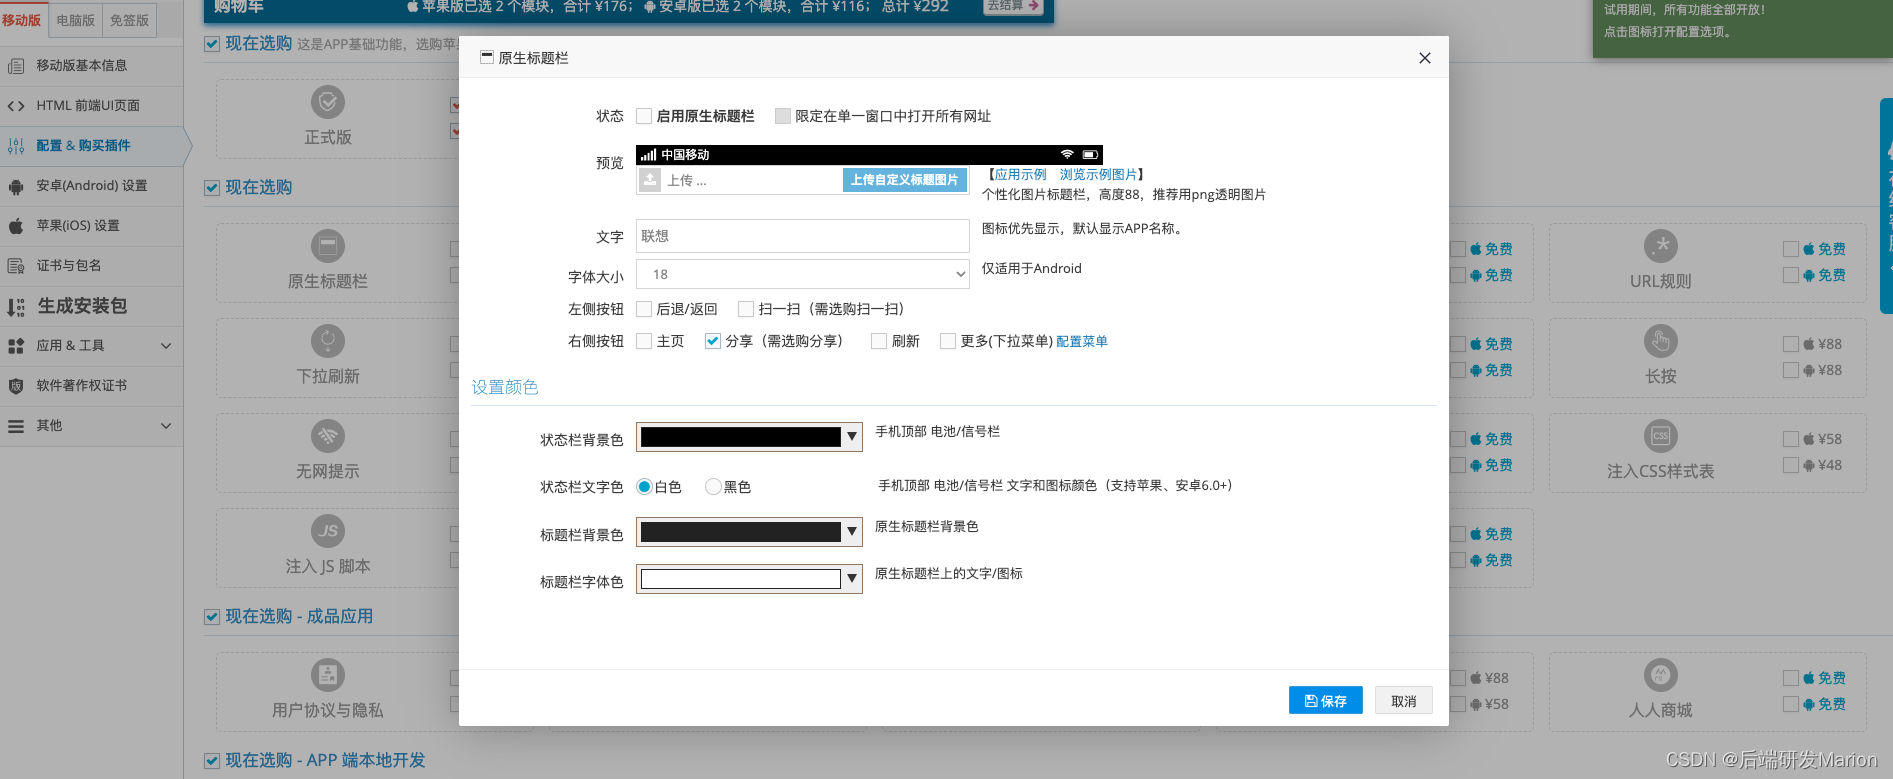Click the 应用 & 工具 grid icon
Screen dimensions: 1893x779
tap(16, 346)
